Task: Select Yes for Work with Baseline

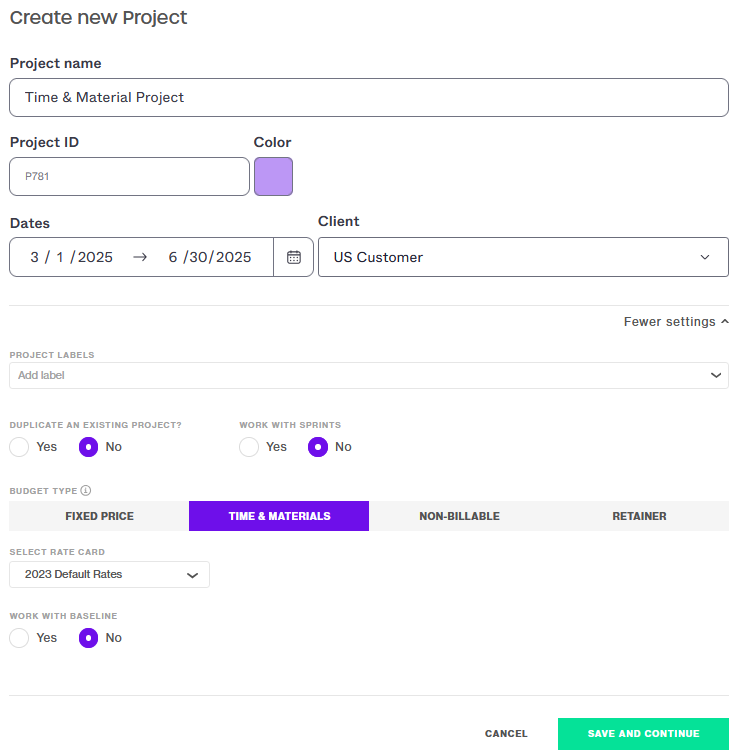Action: click(19, 638)
